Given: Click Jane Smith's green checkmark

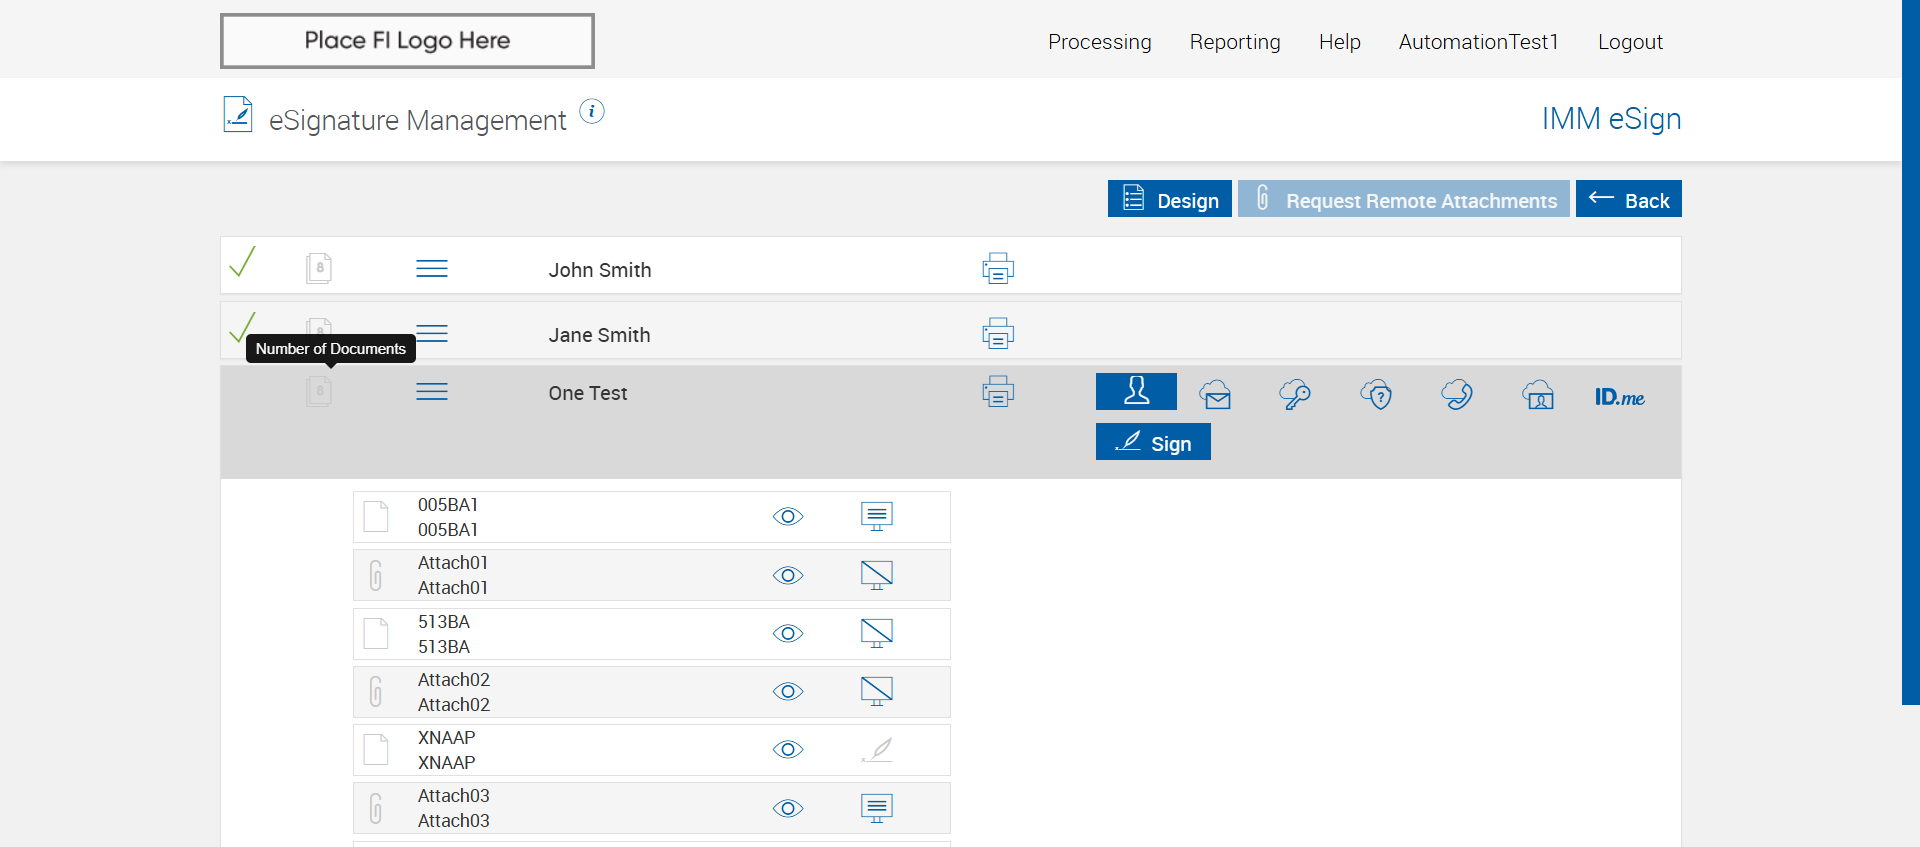Looking at the screenshot, I should [x=242, y=327].
